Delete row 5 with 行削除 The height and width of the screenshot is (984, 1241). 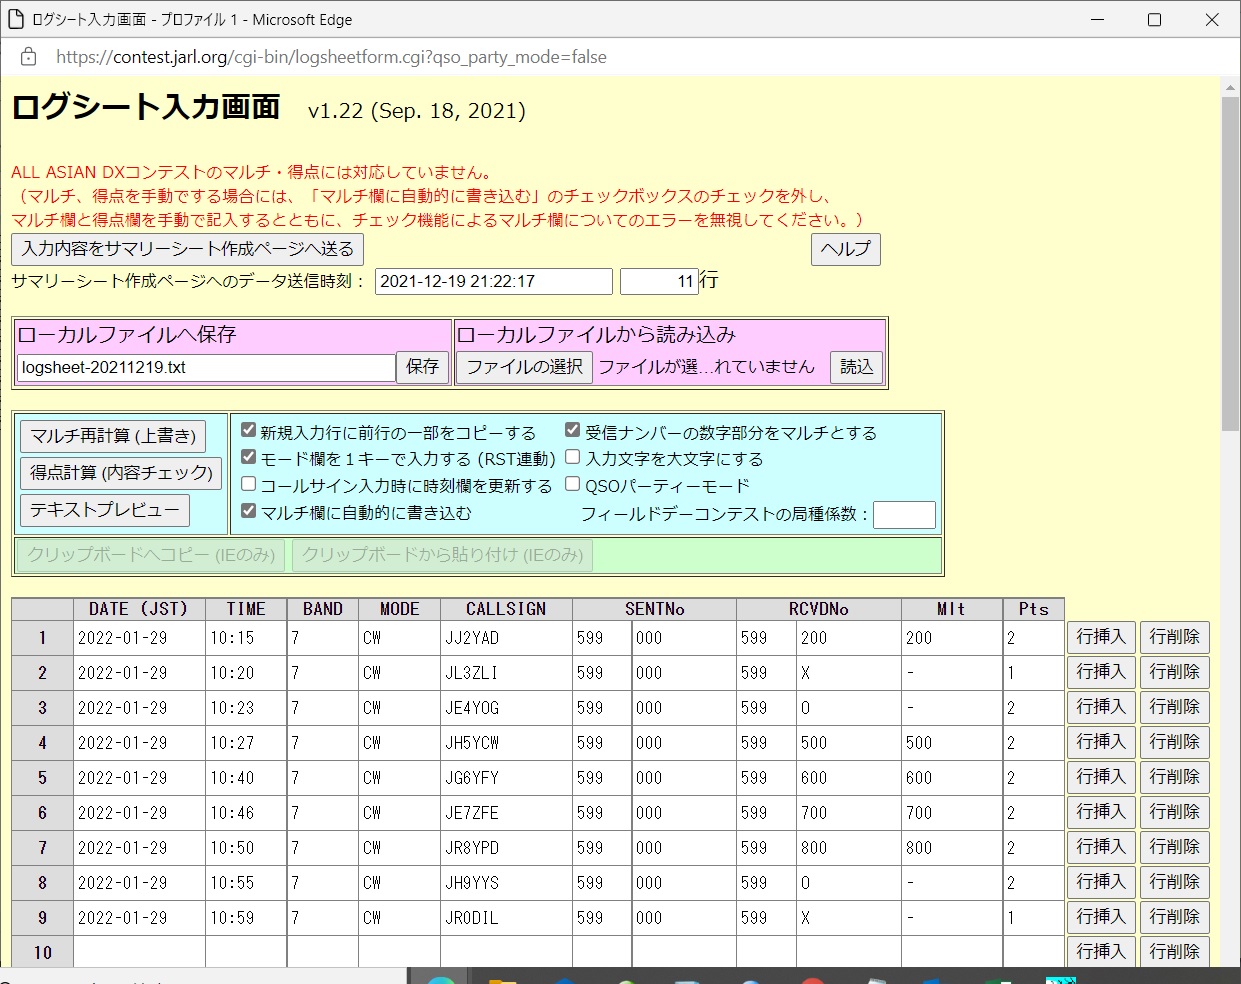(x=1175, y=777)
